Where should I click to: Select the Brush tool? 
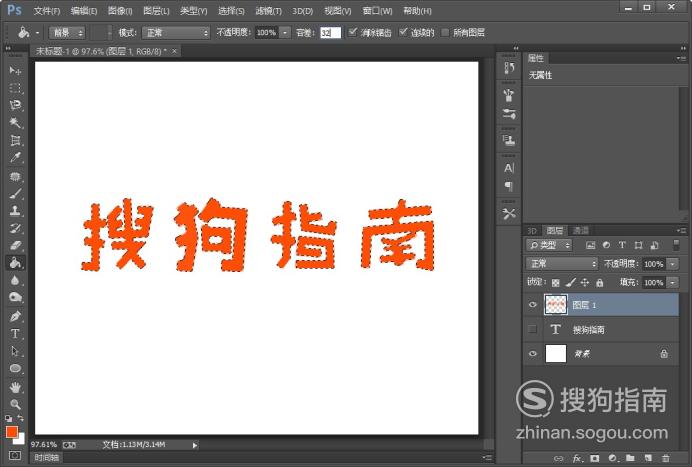[15, 193]
